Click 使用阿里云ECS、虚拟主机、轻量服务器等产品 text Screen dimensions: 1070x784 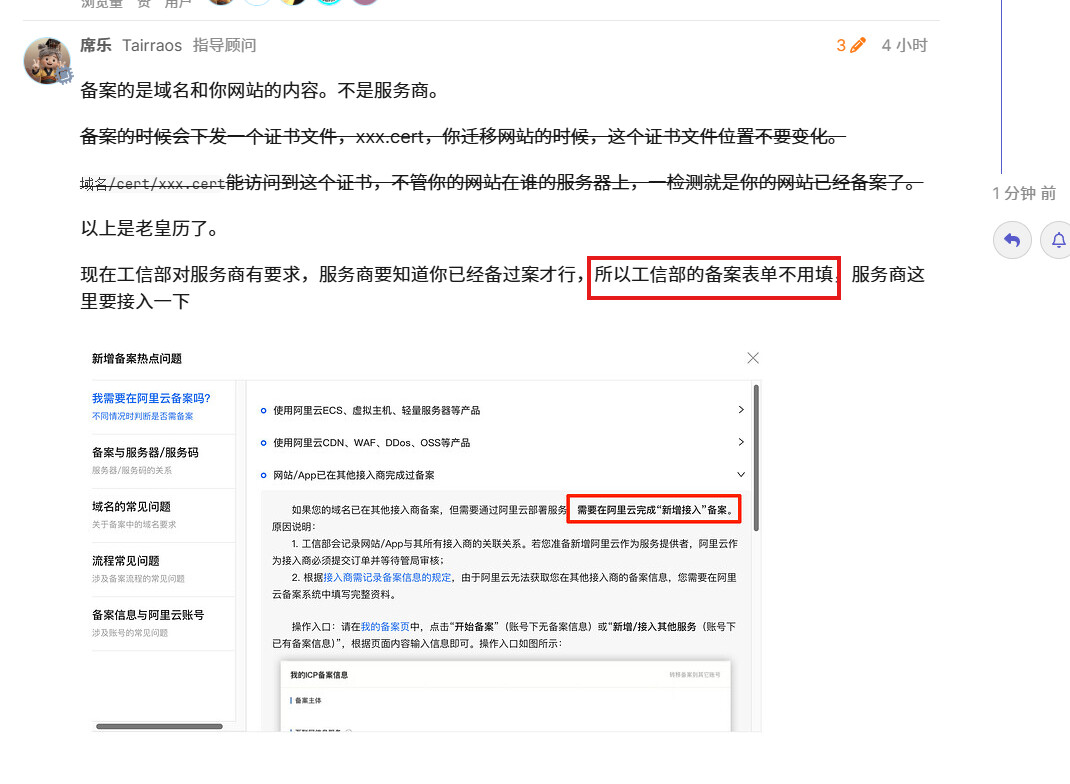pyautogui.click(x=377, y=410)
